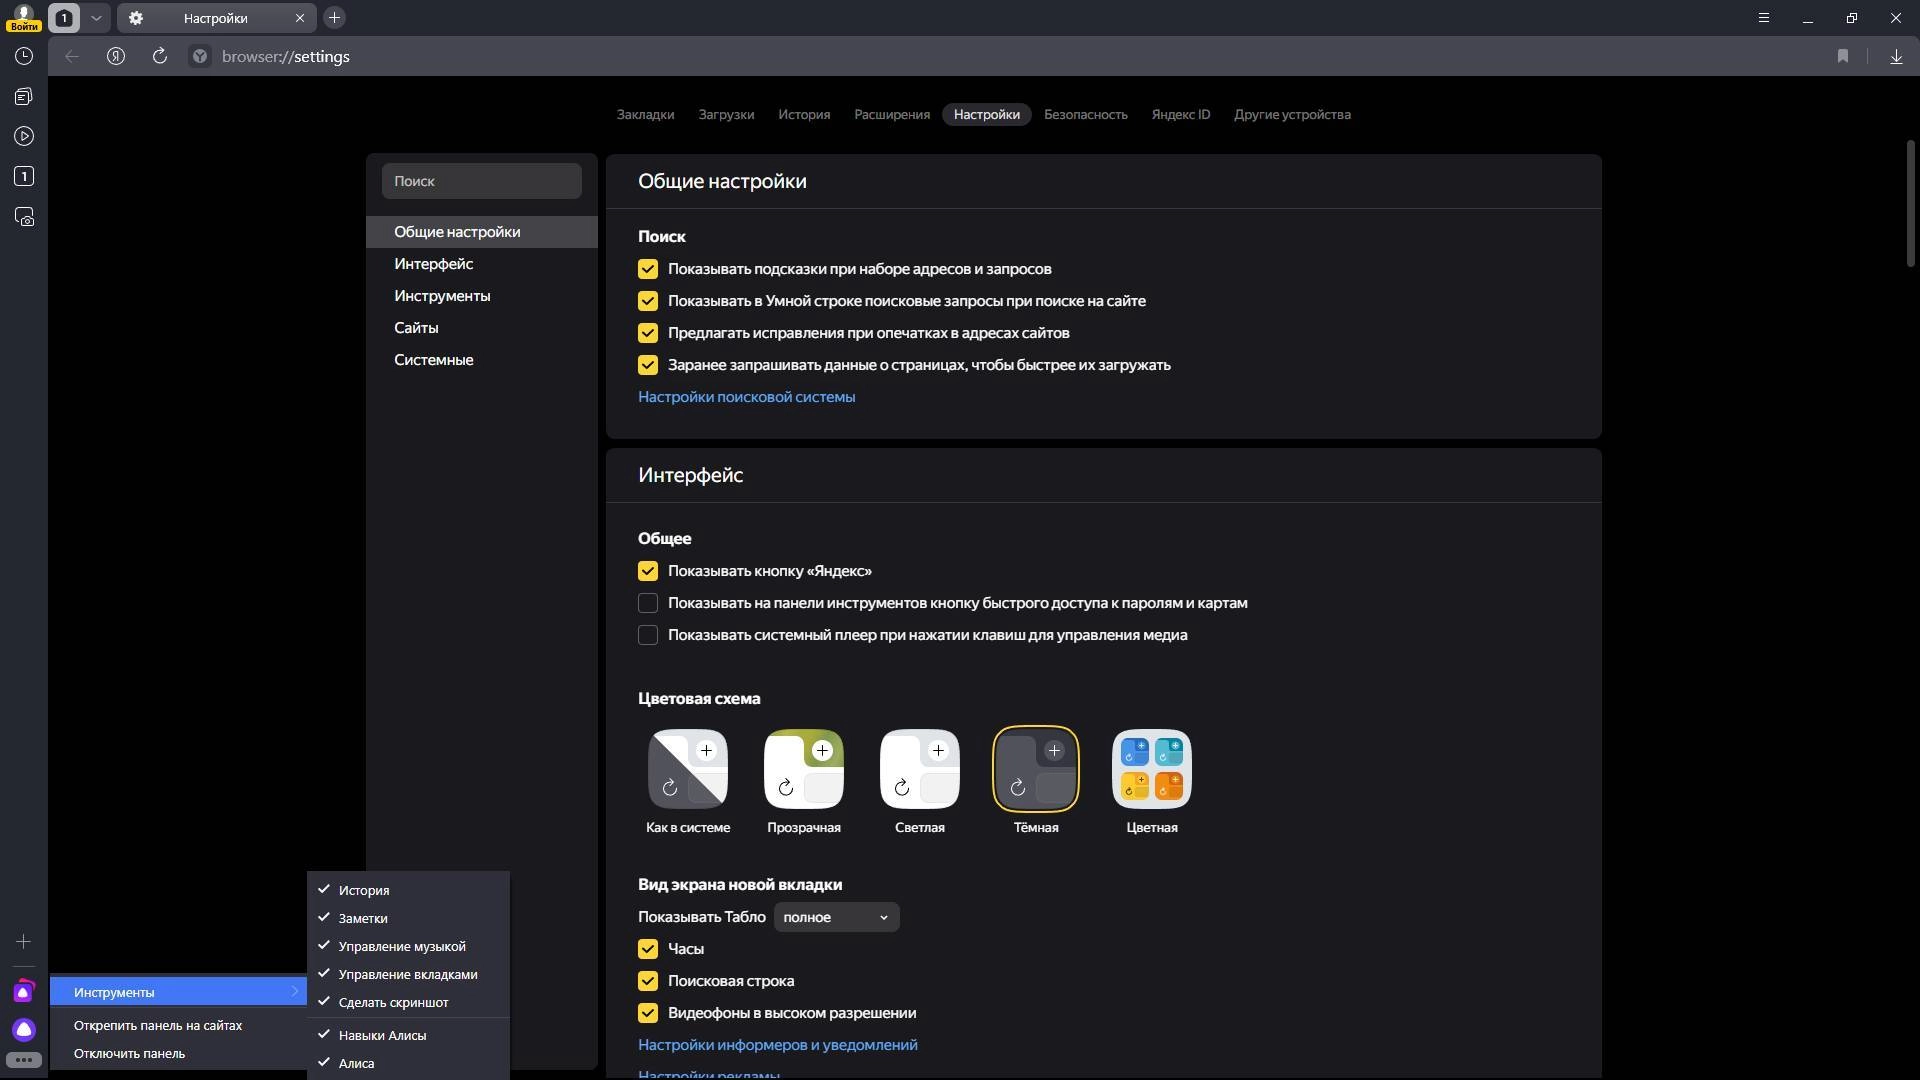Select Отключить панель menu item

pos(179,1053)
